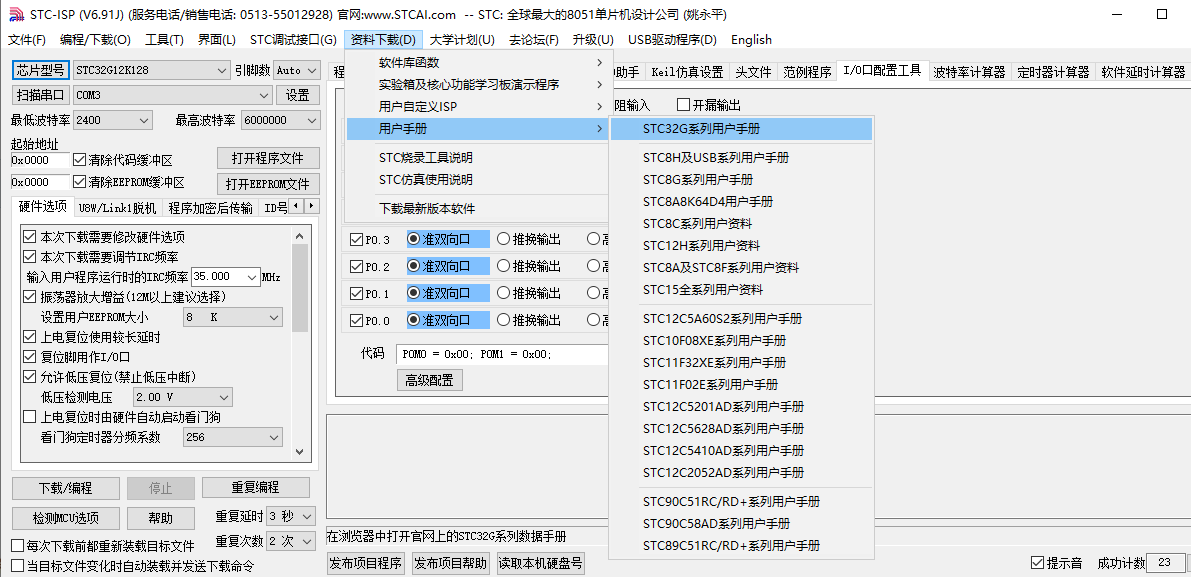The height and width of the screenshot is (577, 1191).
Task: Click 打开EEPROM文件 button
Action: pos(267,184)
